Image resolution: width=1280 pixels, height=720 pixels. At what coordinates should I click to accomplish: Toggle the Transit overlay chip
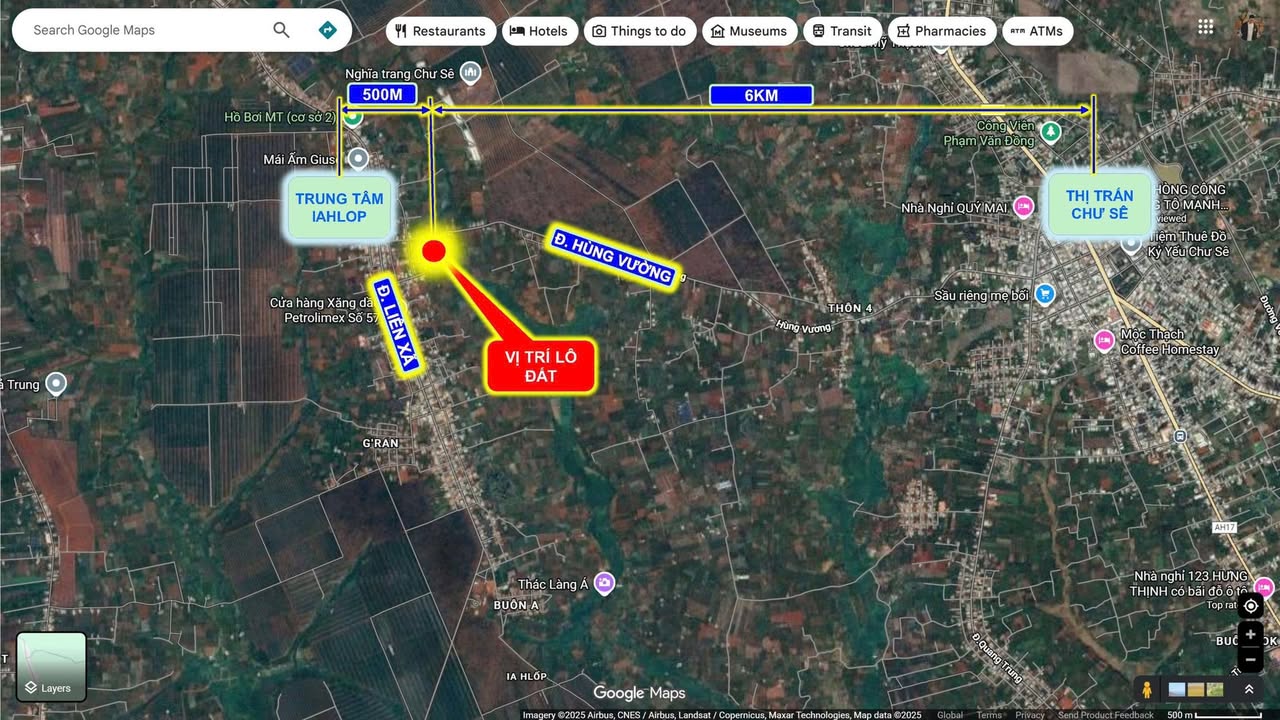[842, 31]
